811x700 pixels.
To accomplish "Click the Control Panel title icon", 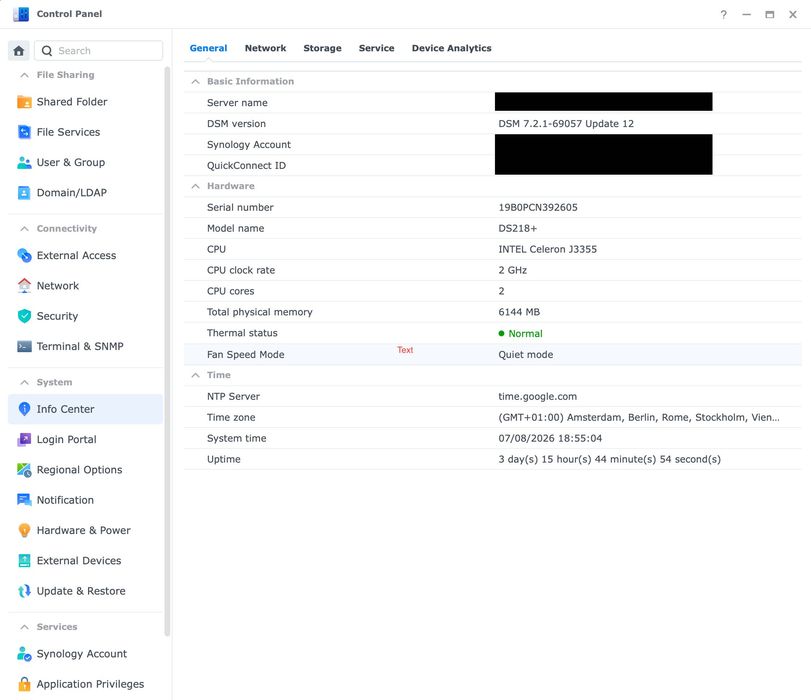I will pyautogui.click(x=21, y=14).
